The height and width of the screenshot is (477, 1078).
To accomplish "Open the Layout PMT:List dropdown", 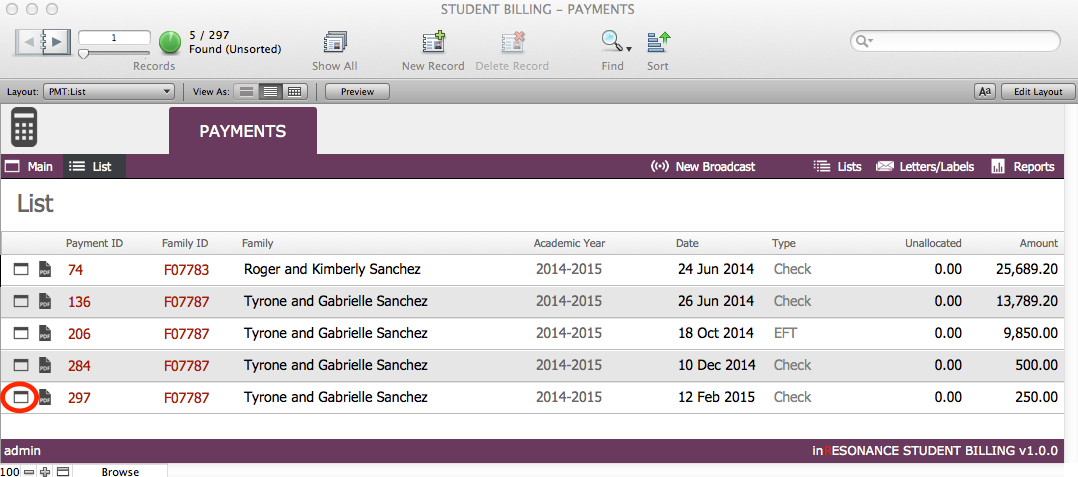I will [x=109, y=92].
